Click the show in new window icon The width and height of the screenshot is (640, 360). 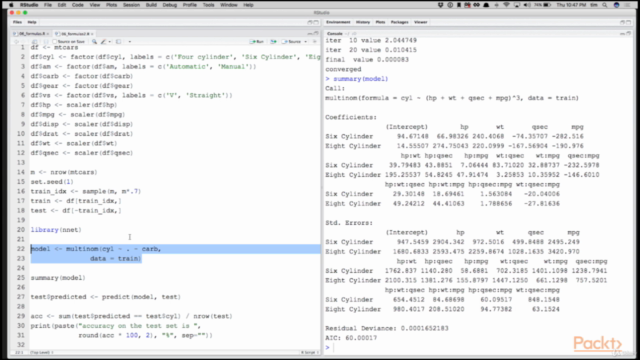coord(35,42)
